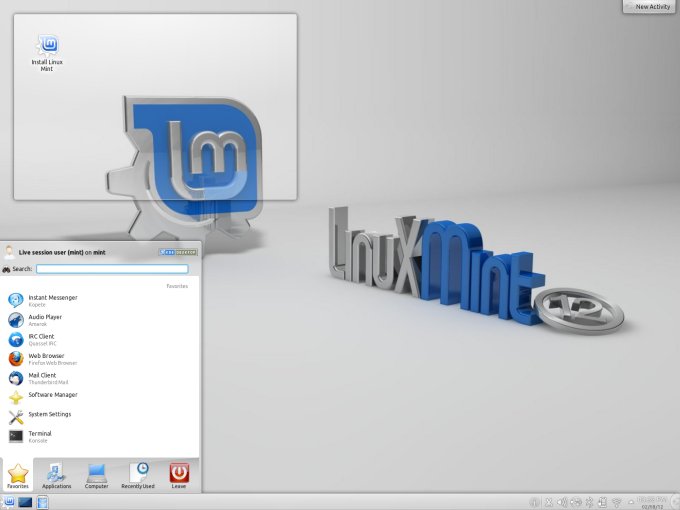
Task: Click the game-controller style tray icon
Action: tap(576, 502)
